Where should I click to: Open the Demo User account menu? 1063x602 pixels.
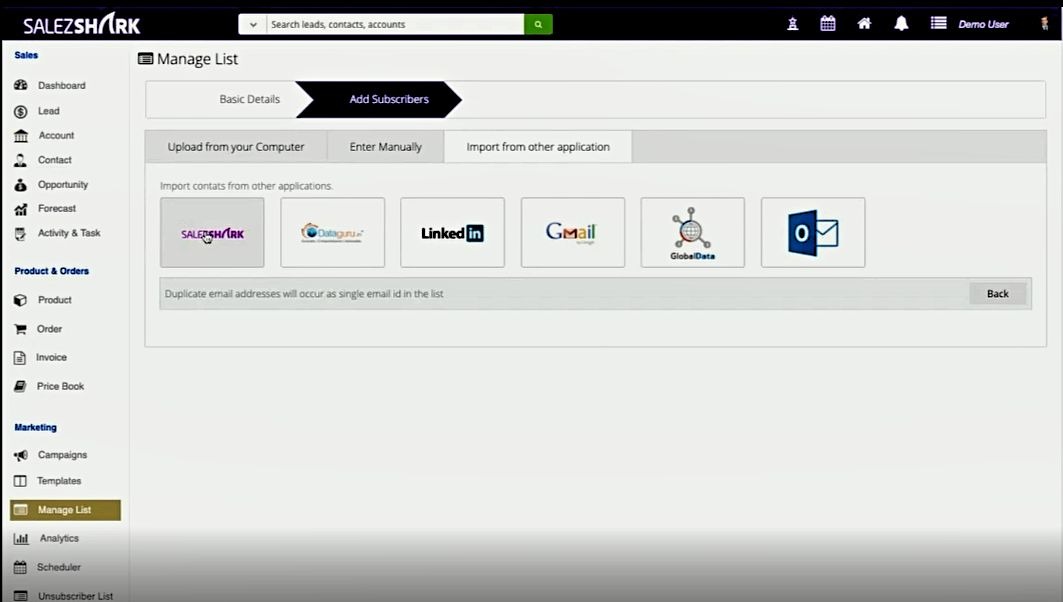pos(984,24)
